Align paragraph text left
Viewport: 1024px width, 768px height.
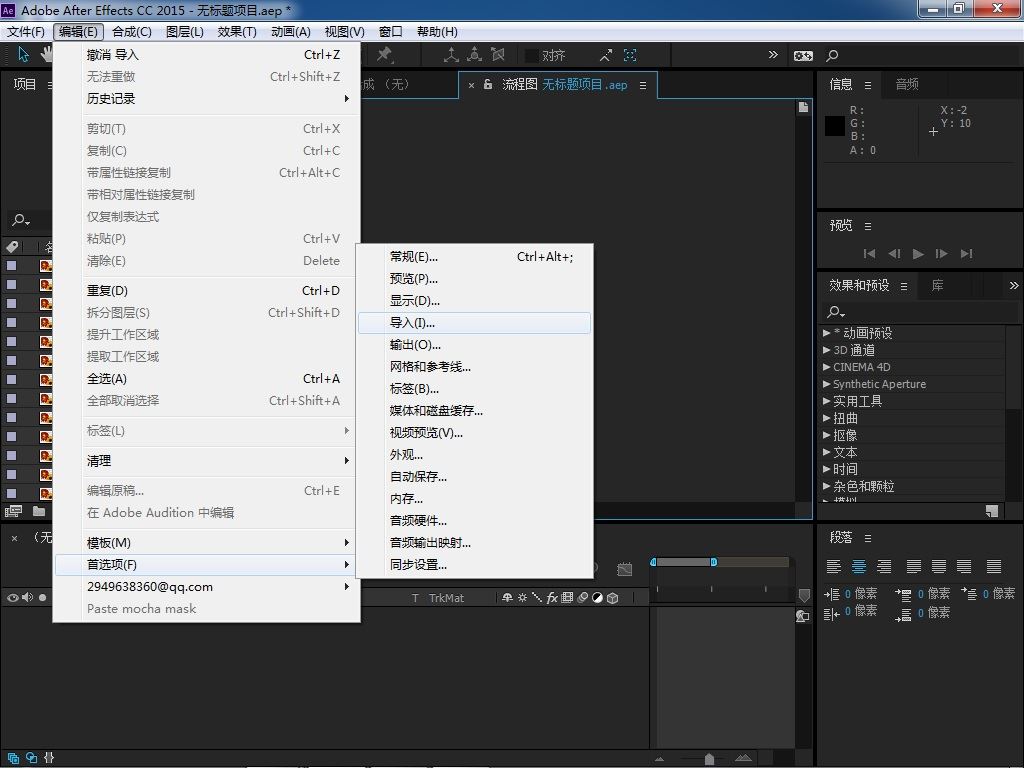click(833, 566)
